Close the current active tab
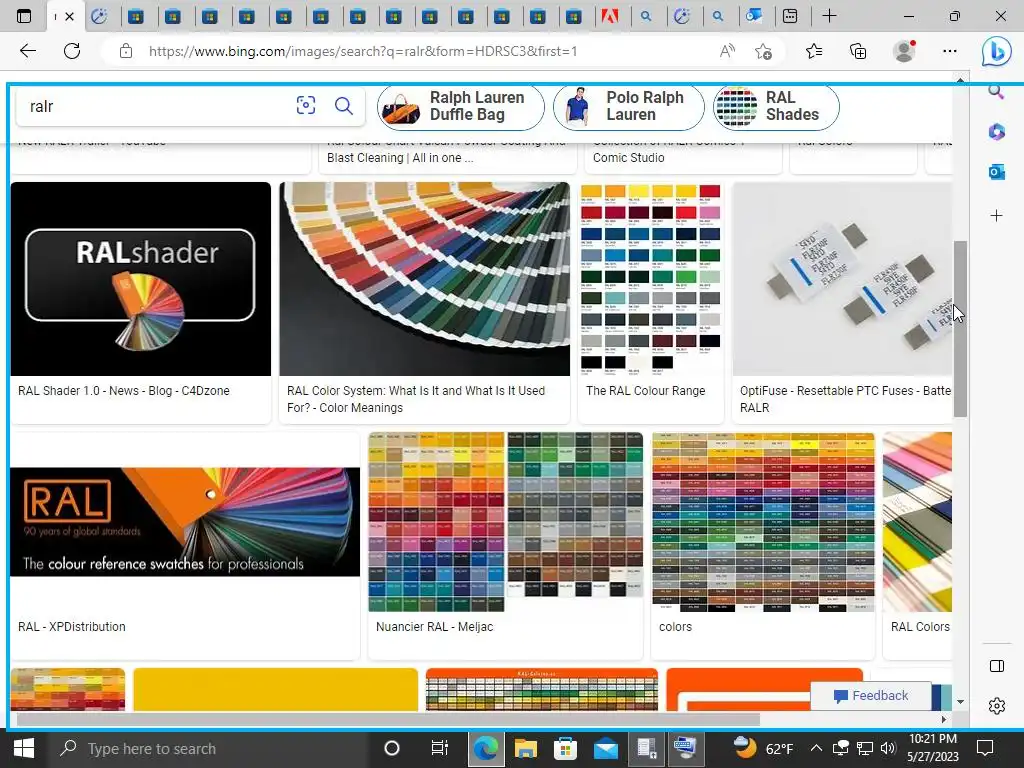Viewport: 1024px width, 768px height. click(x=70, y=16)
